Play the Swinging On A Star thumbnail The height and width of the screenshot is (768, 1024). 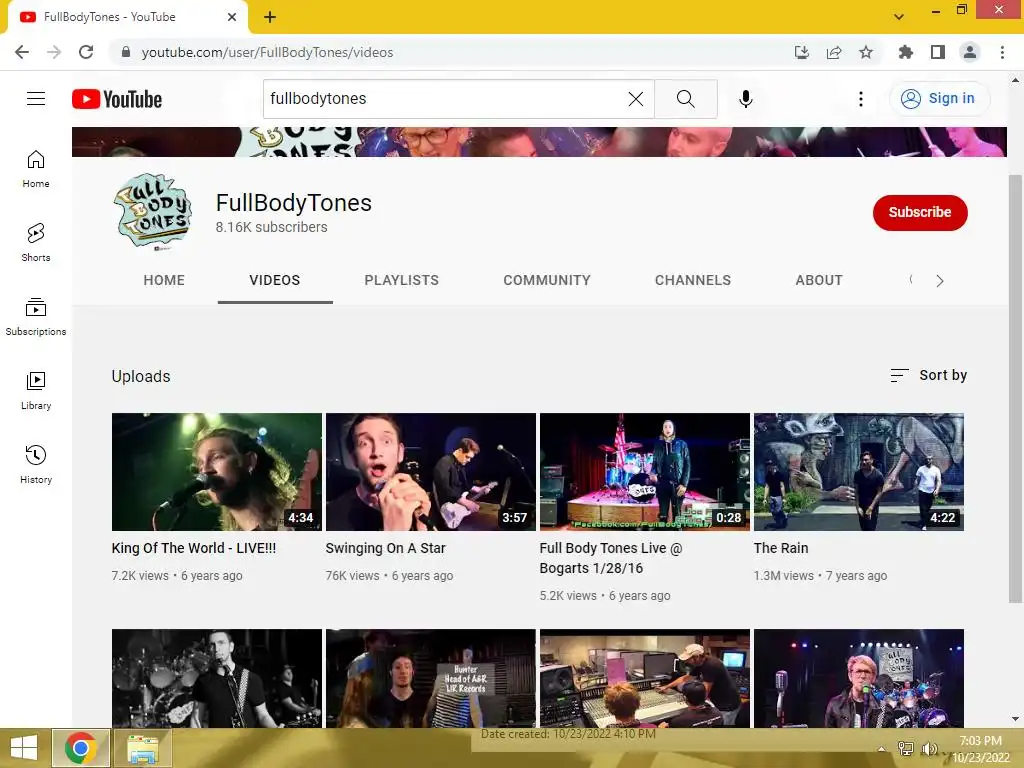tap(430, 472)
